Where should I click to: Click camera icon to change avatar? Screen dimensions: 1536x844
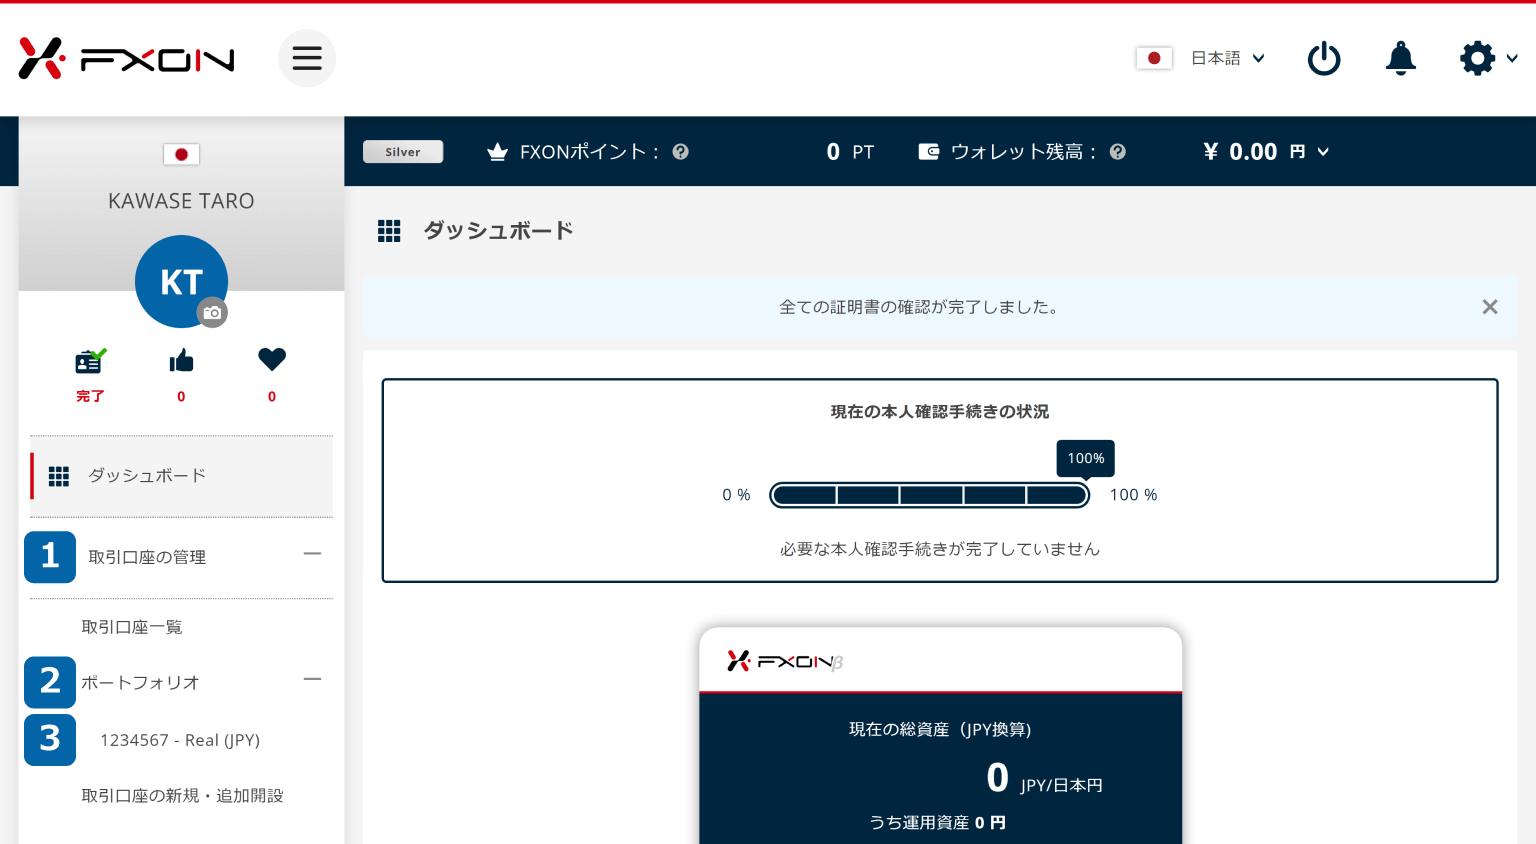click(212, 313)
